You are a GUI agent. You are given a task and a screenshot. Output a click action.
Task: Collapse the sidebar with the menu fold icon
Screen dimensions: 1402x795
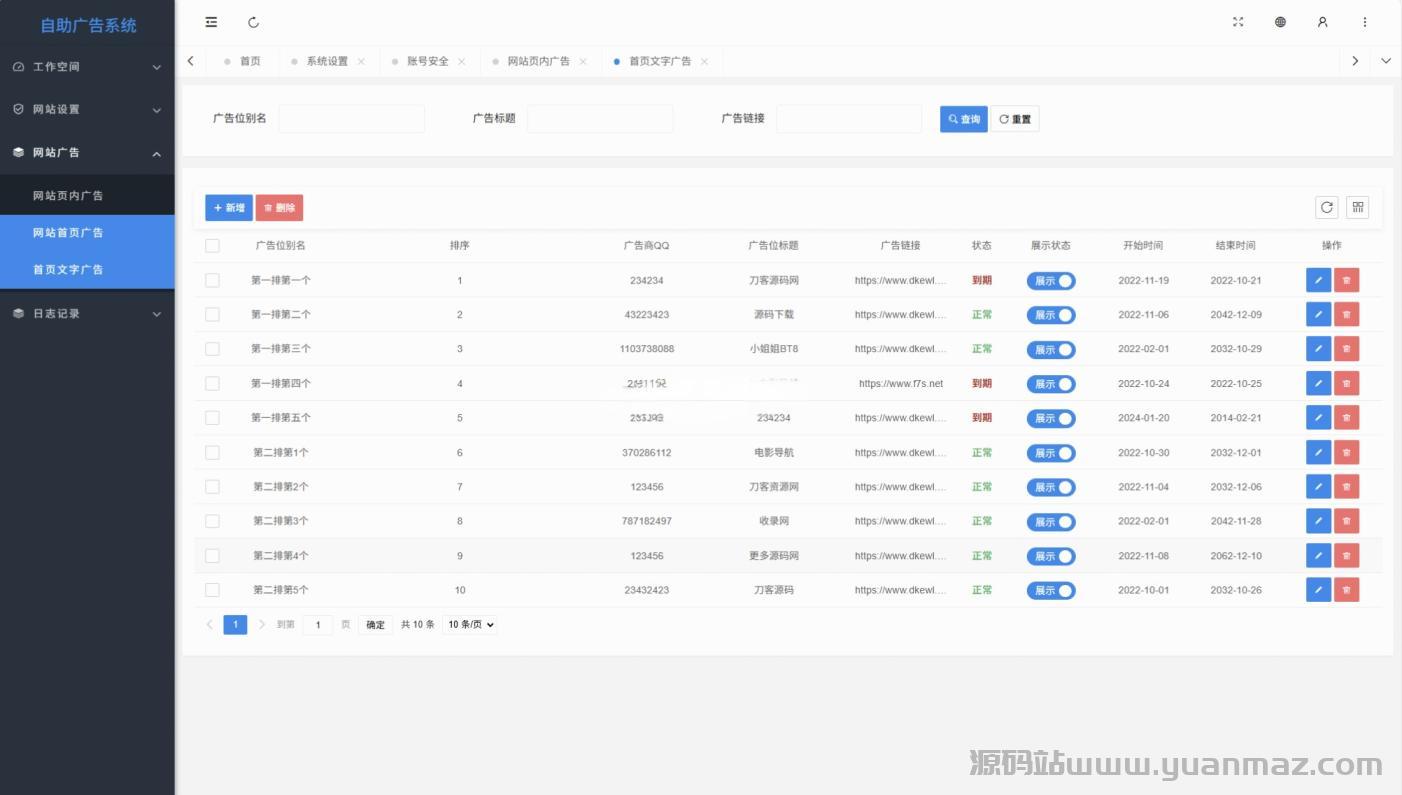[x=211, y=22]
